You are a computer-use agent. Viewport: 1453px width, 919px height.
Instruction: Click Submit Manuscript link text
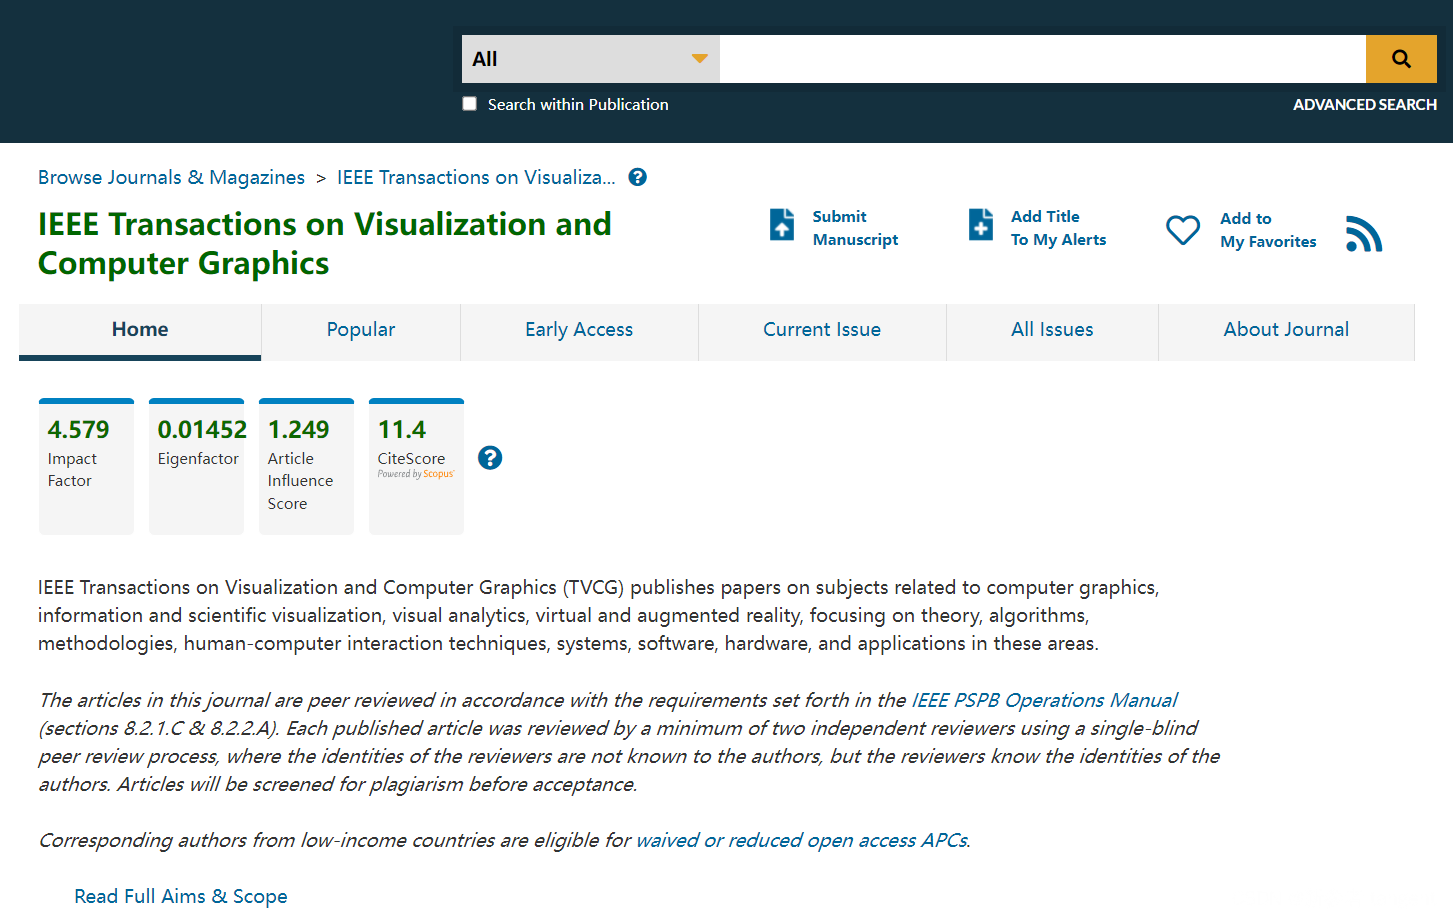[855, 228]
